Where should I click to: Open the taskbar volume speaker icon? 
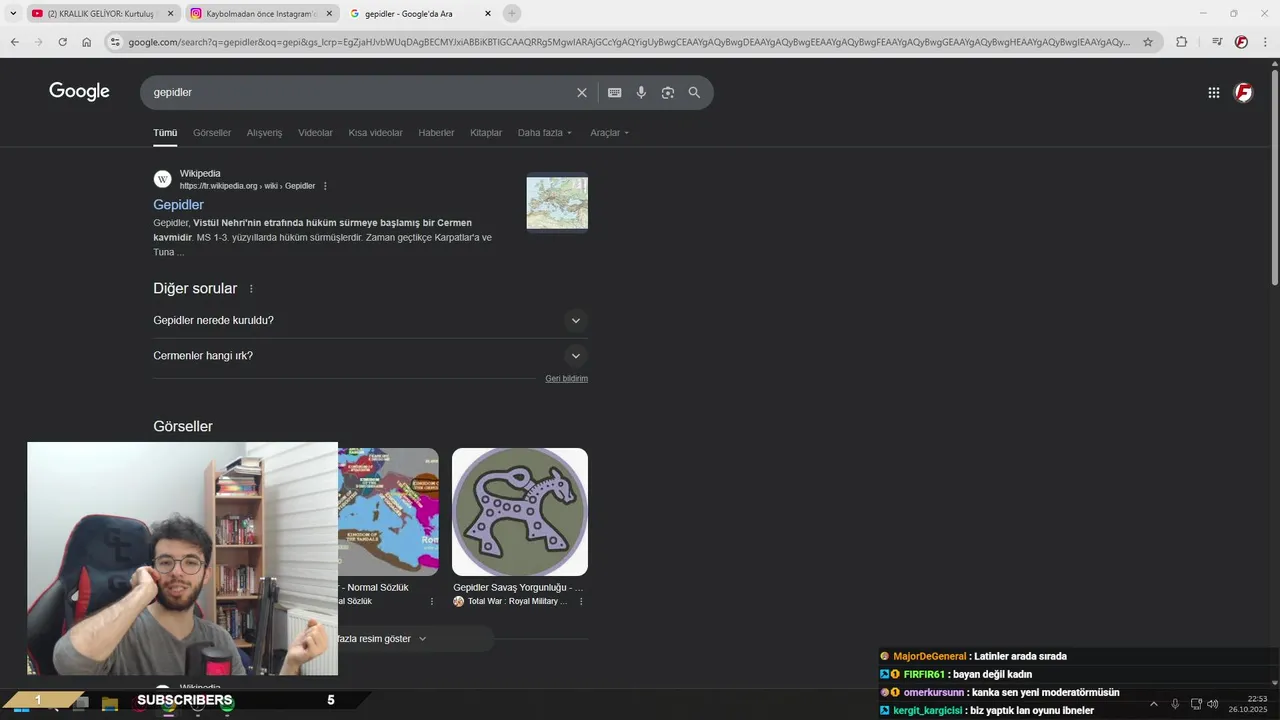pos(1212,704)
